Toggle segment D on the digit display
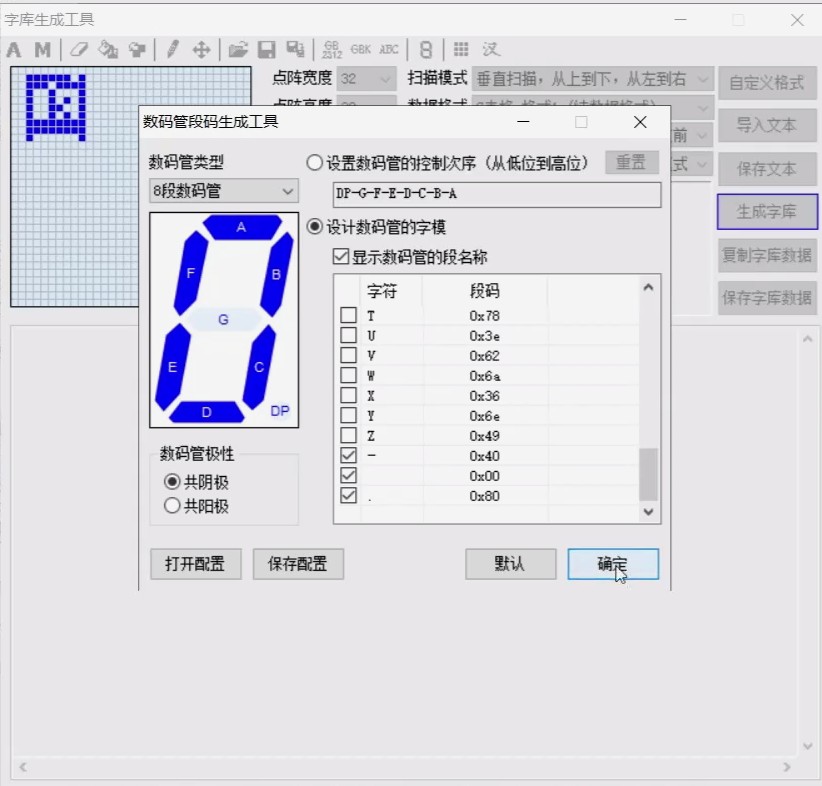This screenshot has height=786, width=822. [207, 412]
